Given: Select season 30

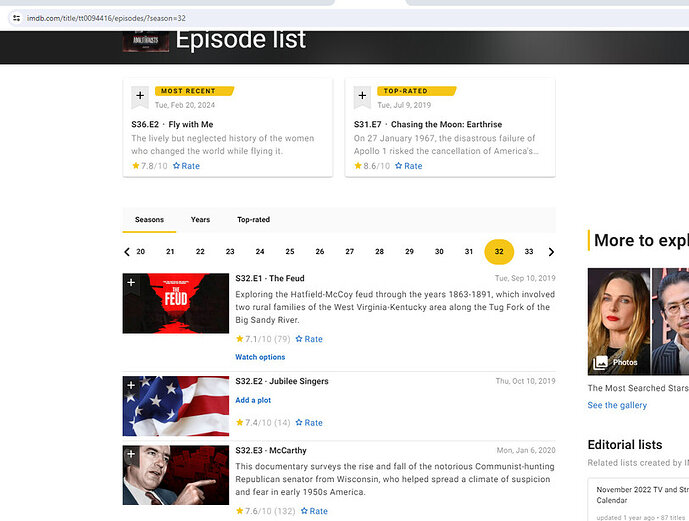Looking at the screenshot, I should (439, 252).
